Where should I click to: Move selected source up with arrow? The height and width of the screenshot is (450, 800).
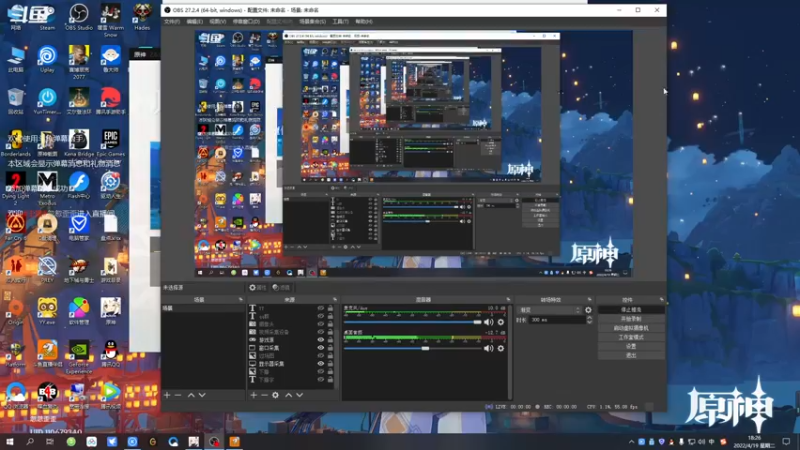click(x=289, y=395)
